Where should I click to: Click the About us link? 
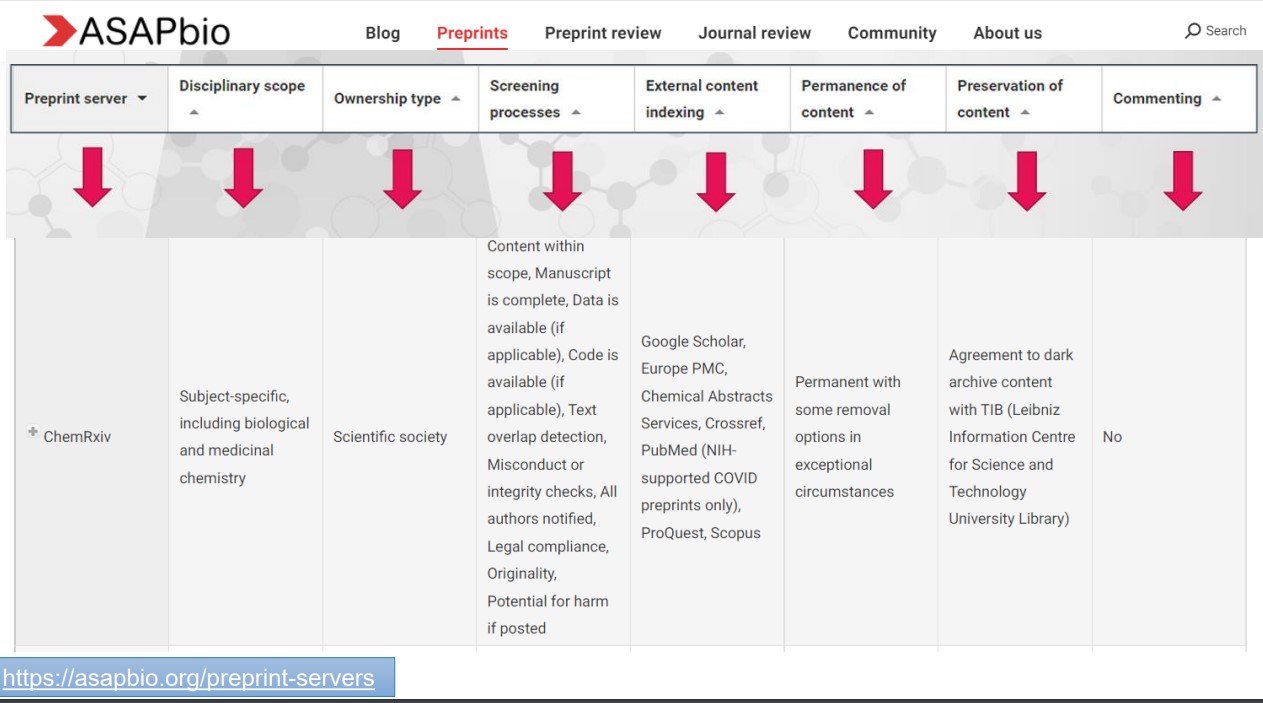(x=1007, y=33)
